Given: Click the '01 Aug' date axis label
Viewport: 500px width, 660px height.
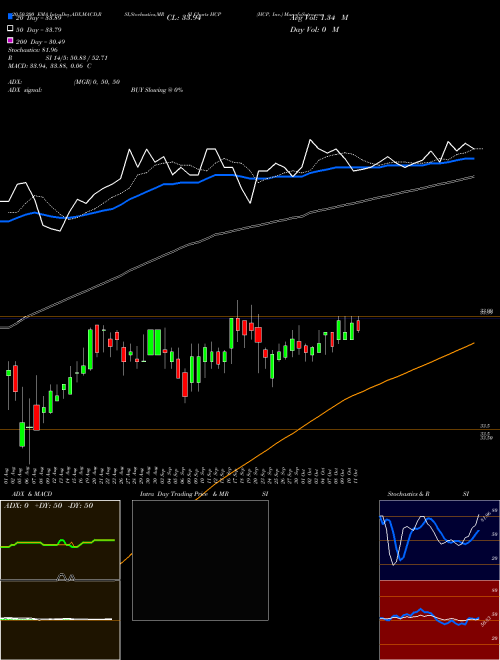Looking at the screenshot, I should click(x=8, y=476).
